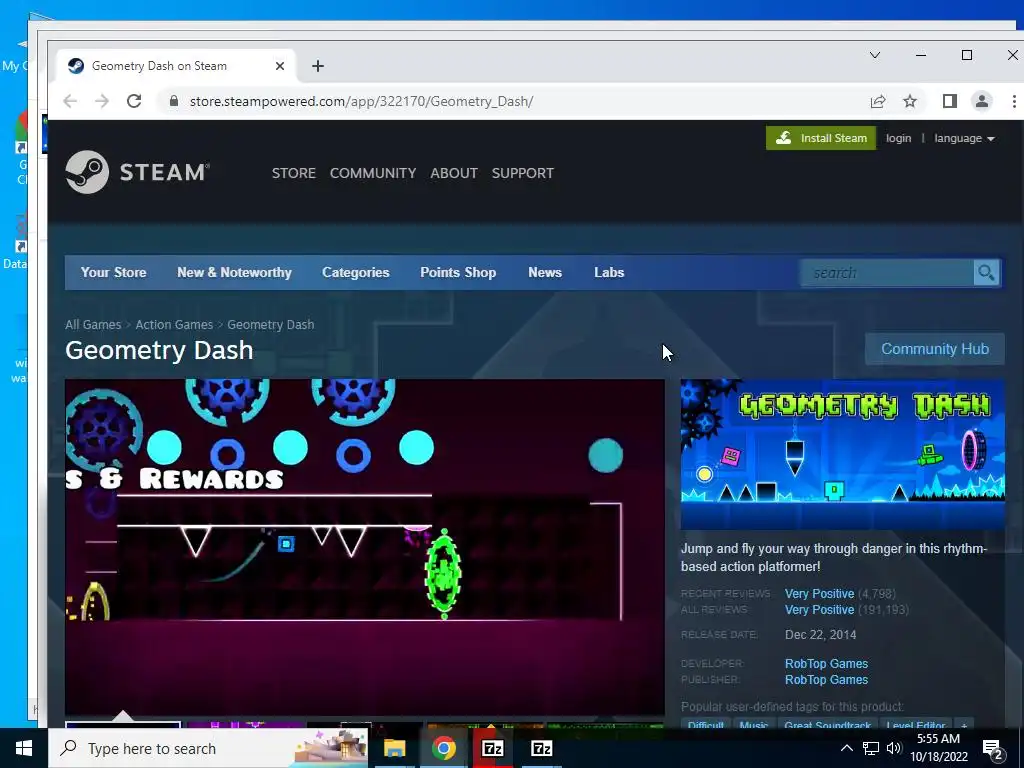Click the Geometry Dash header capsule image
This screenshot has width=1024, height=768.
pos(842,455)
